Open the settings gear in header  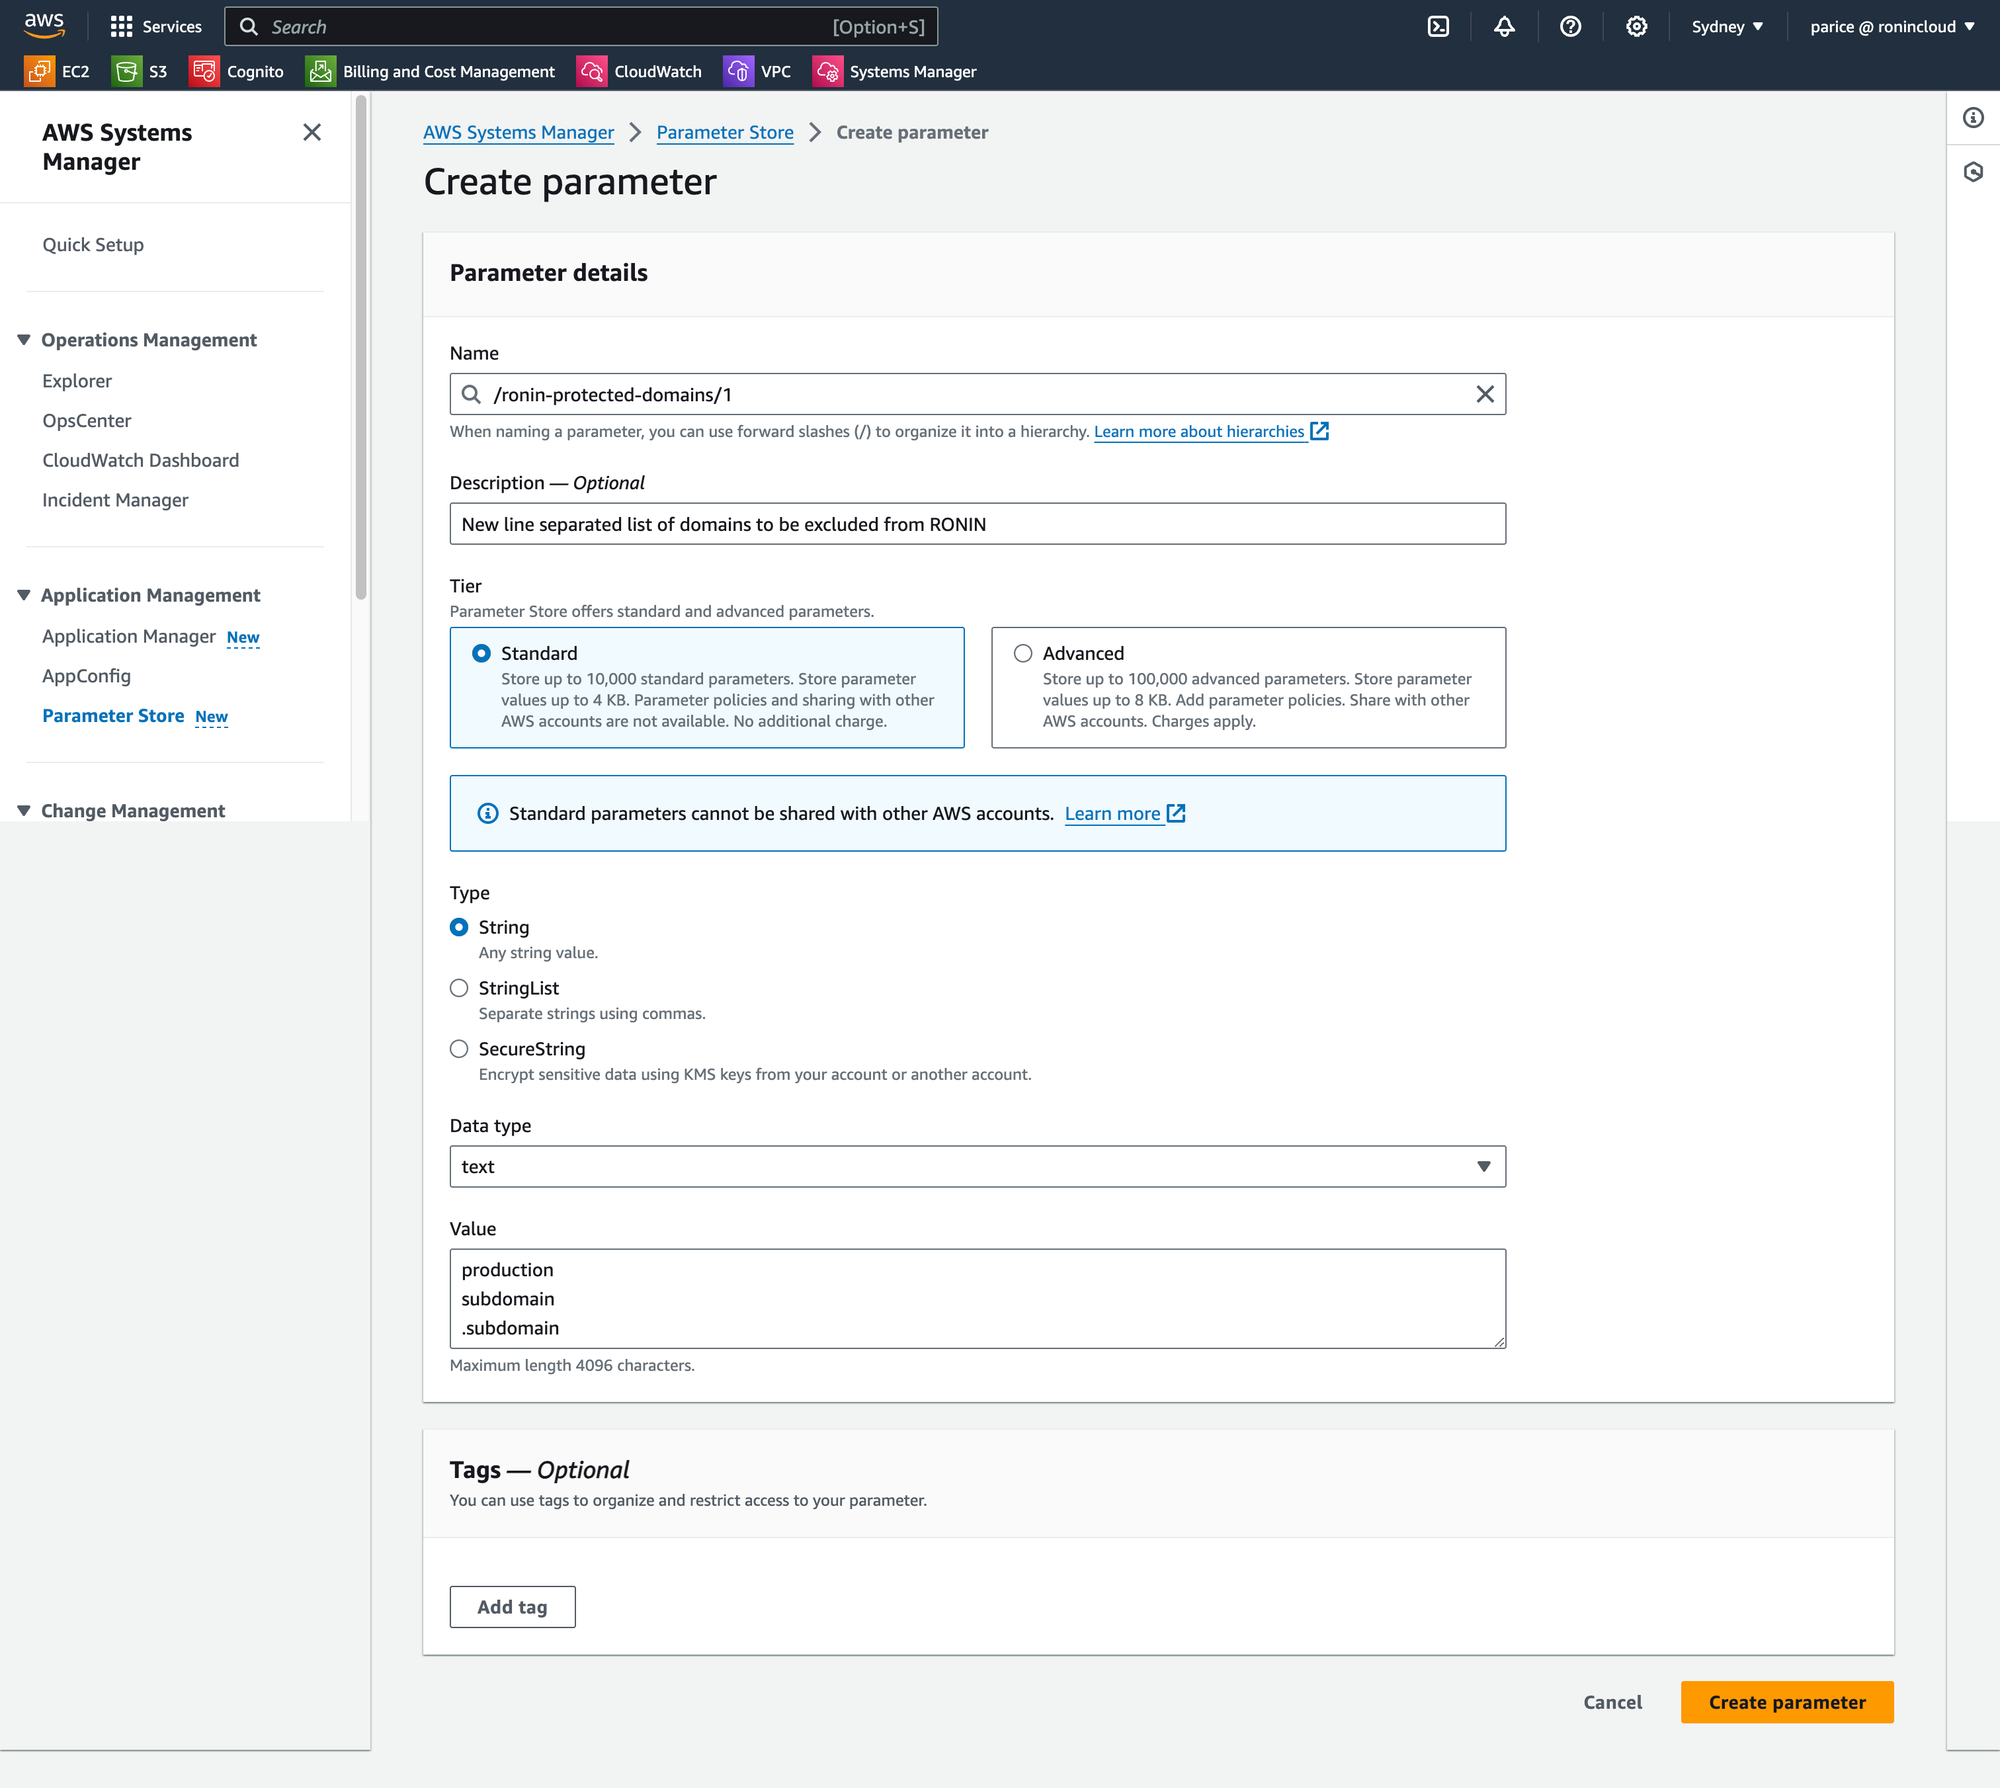[1636, 27]
